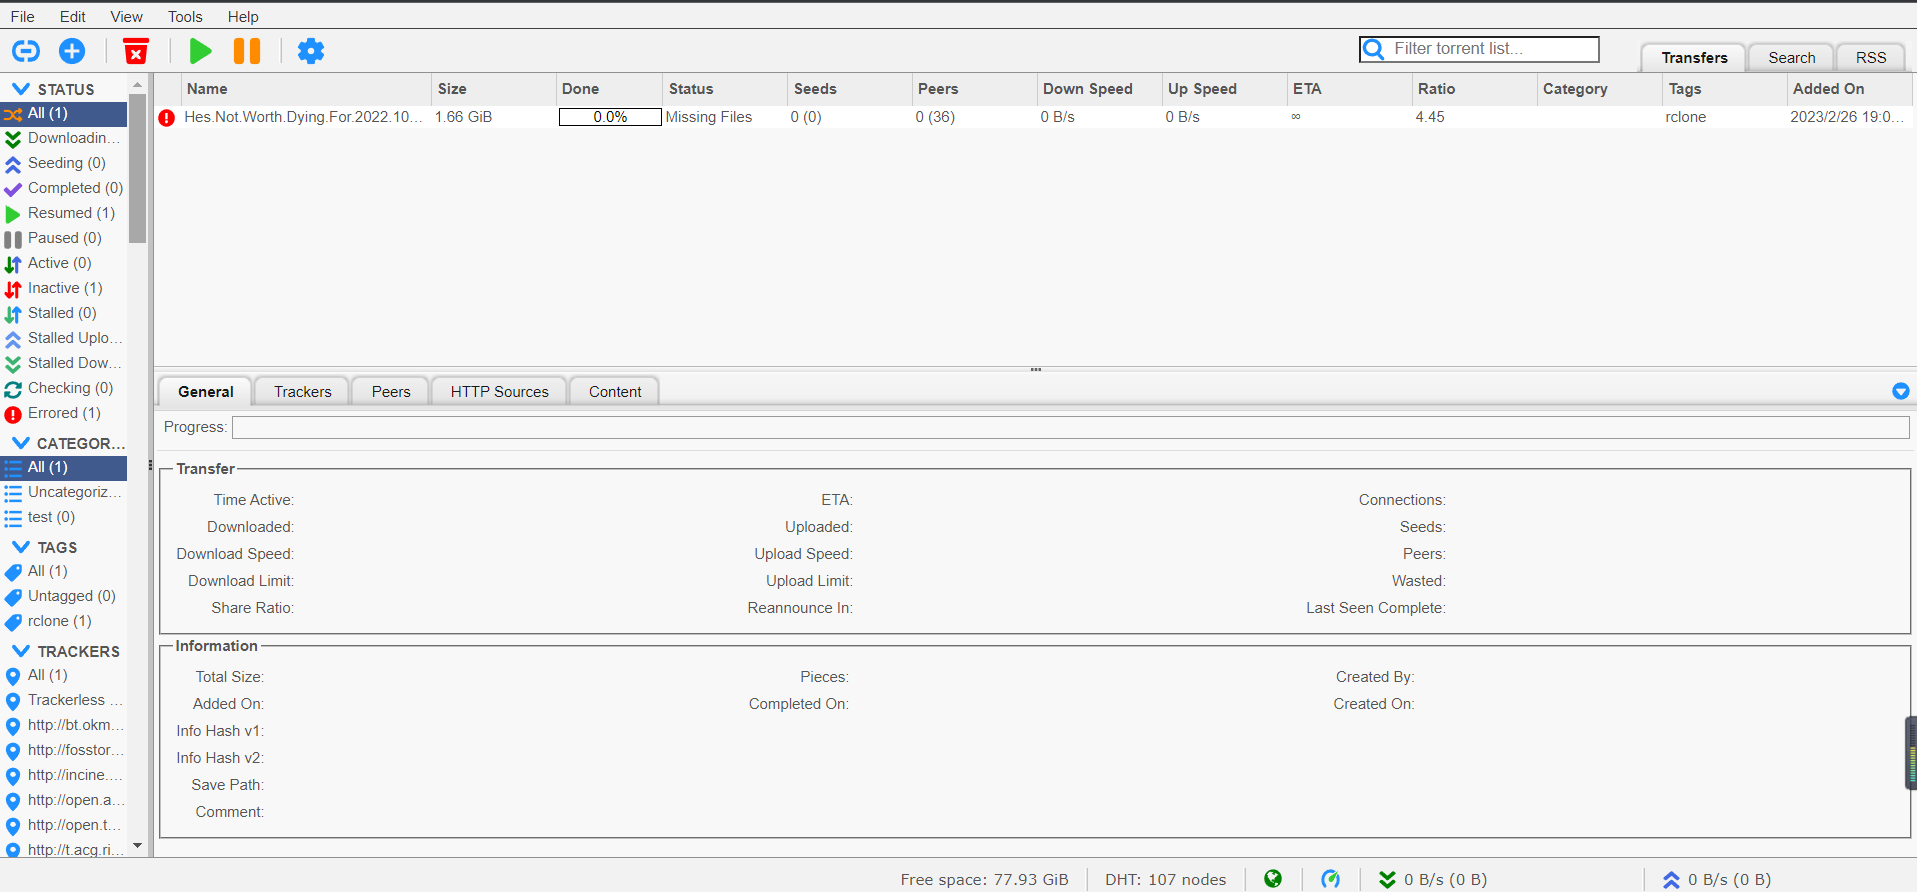
Task: Click the Filter torrent list field
Action: [1479, 49]
